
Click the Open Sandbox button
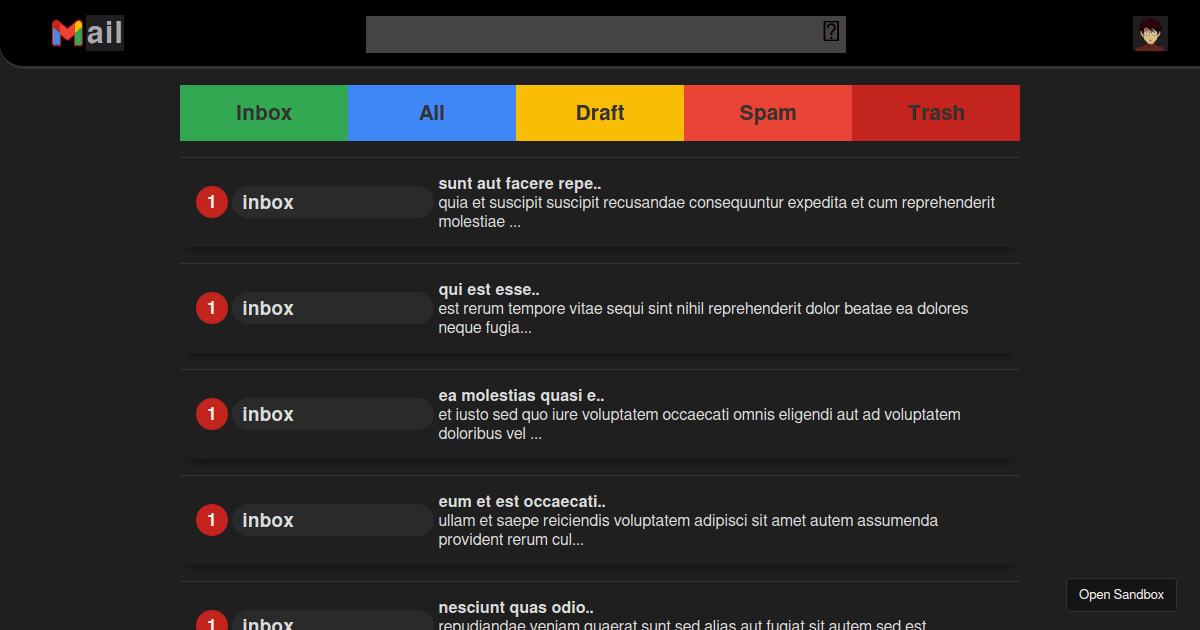1121,594
